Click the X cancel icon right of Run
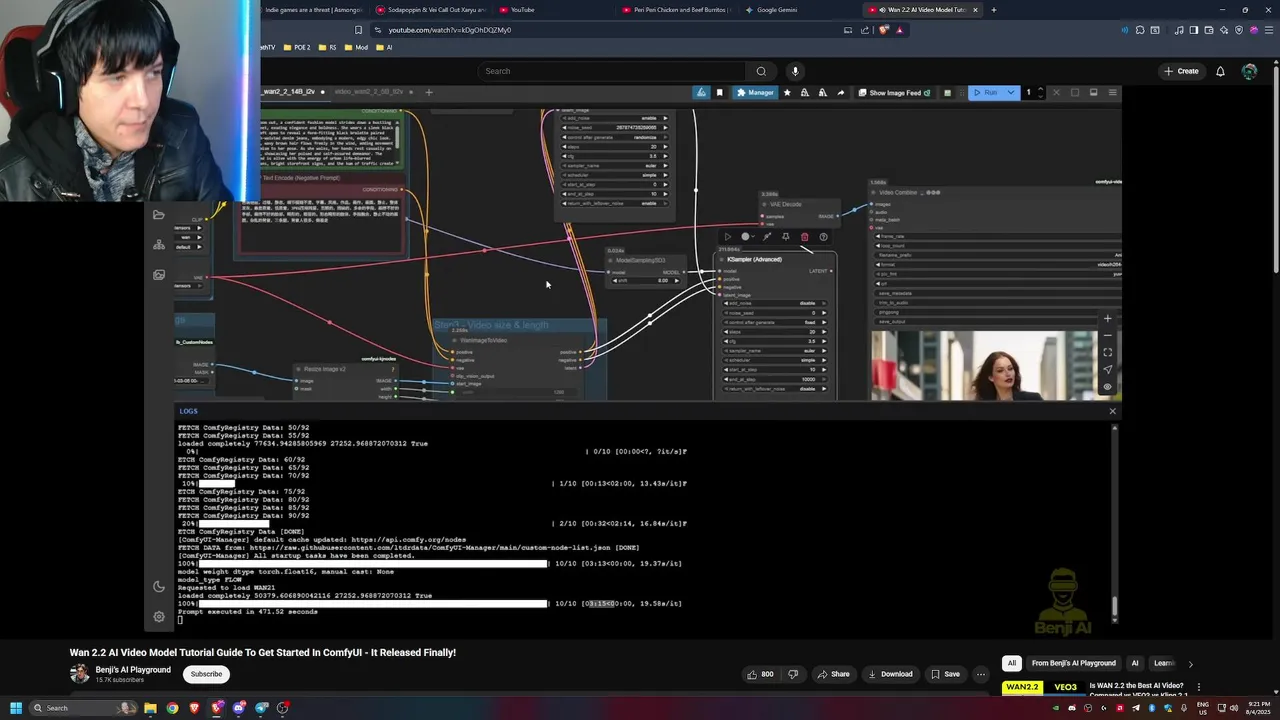Image resolution: width=1280 pixels, height=720 pixels. [1056, 93]
